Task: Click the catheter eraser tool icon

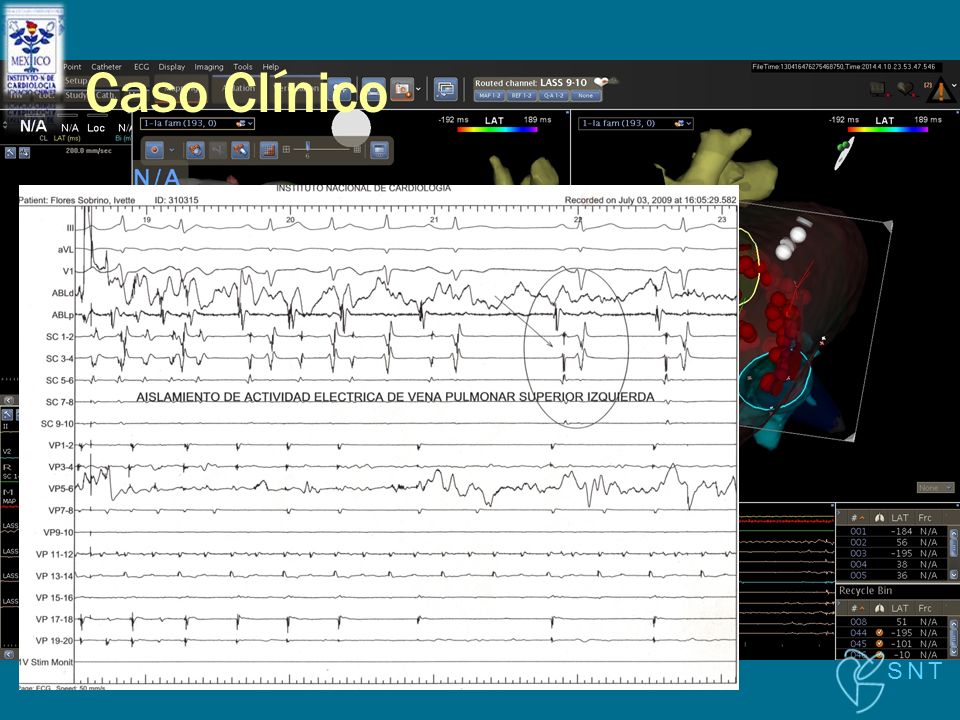Action: coord(240,149)
